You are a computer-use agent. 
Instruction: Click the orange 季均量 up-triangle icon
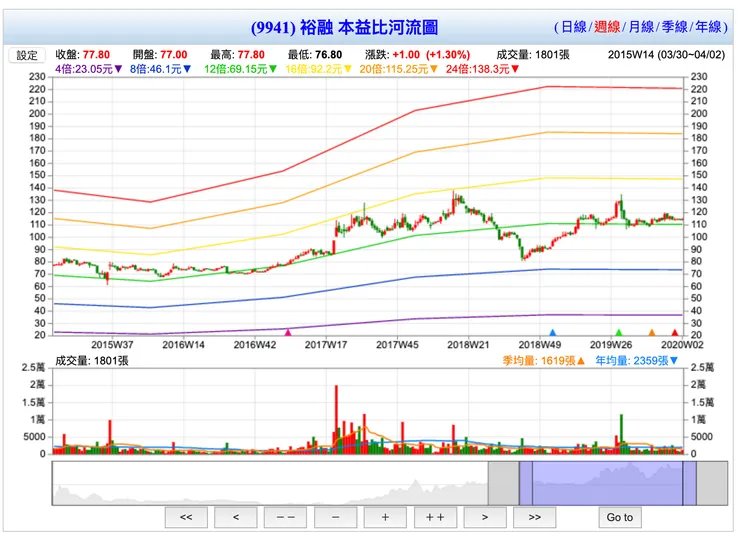coord(581,361)
